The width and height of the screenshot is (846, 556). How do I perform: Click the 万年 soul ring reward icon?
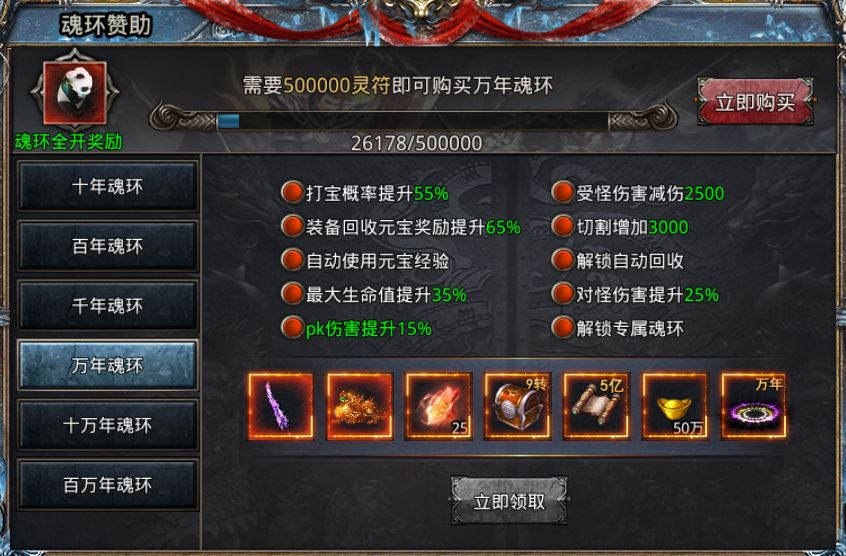[x=753, y=406]
